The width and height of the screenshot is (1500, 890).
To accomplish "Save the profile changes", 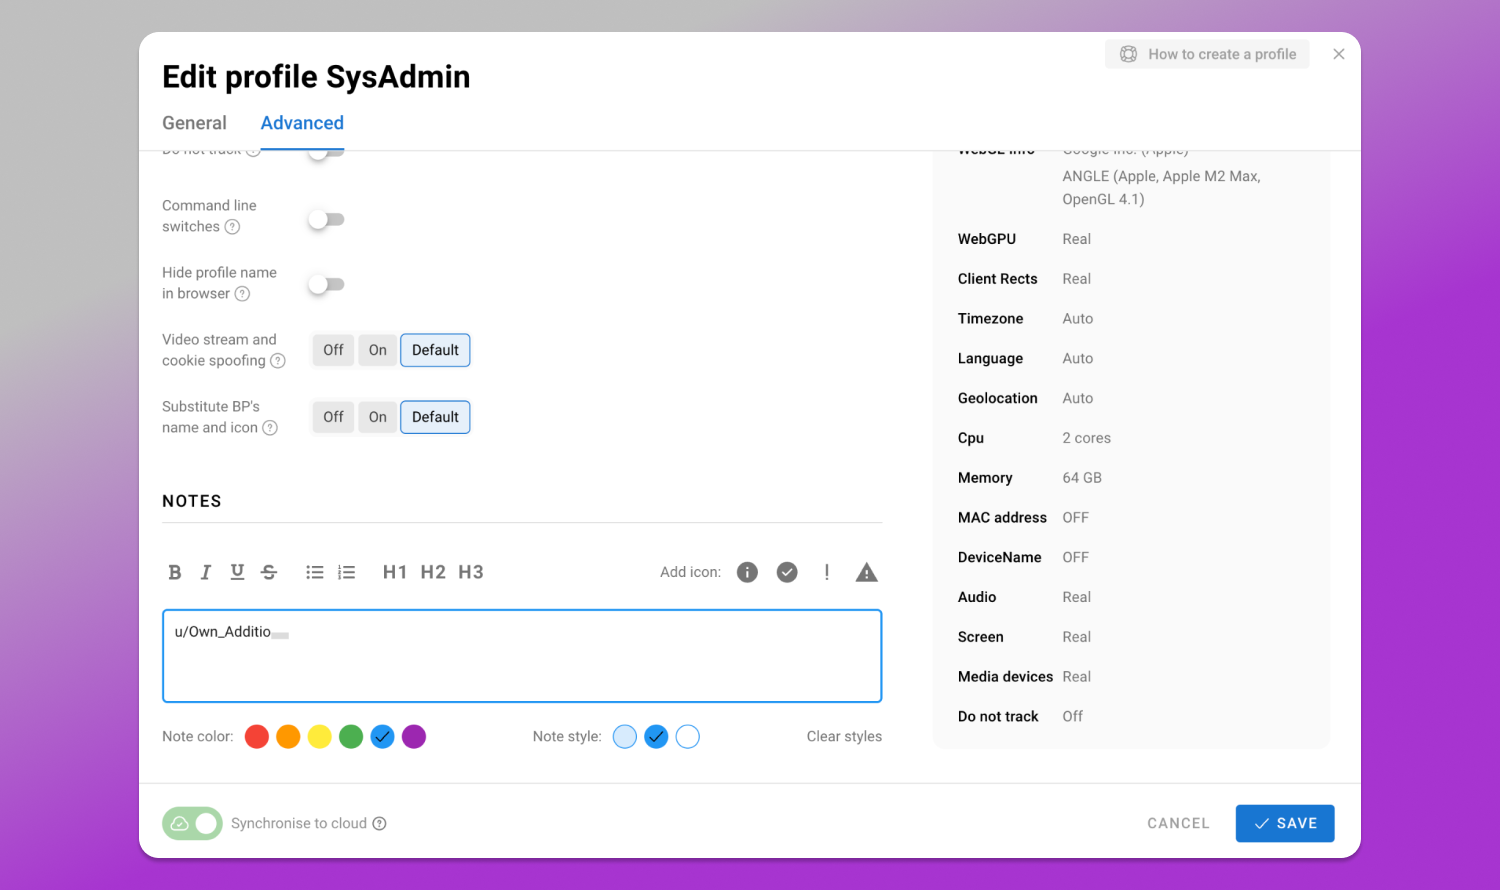I will [x=1285, y=824].
